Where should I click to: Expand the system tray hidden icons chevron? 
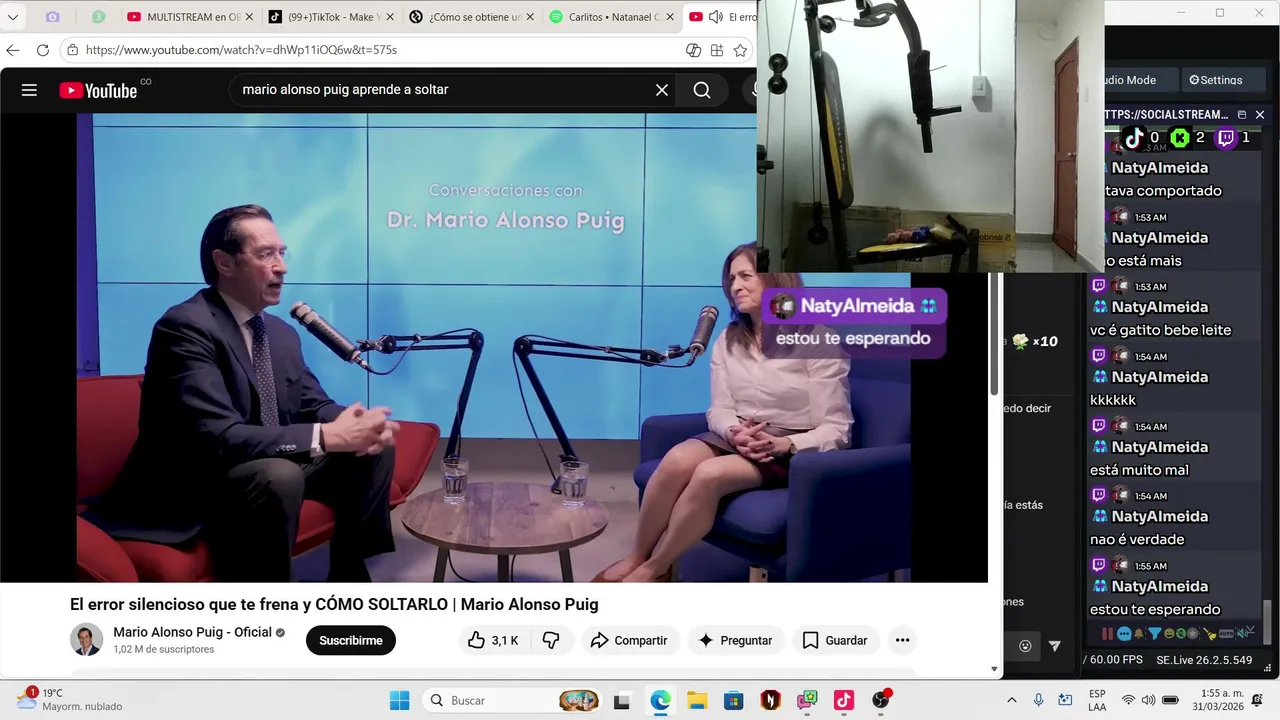[1011, 700]
